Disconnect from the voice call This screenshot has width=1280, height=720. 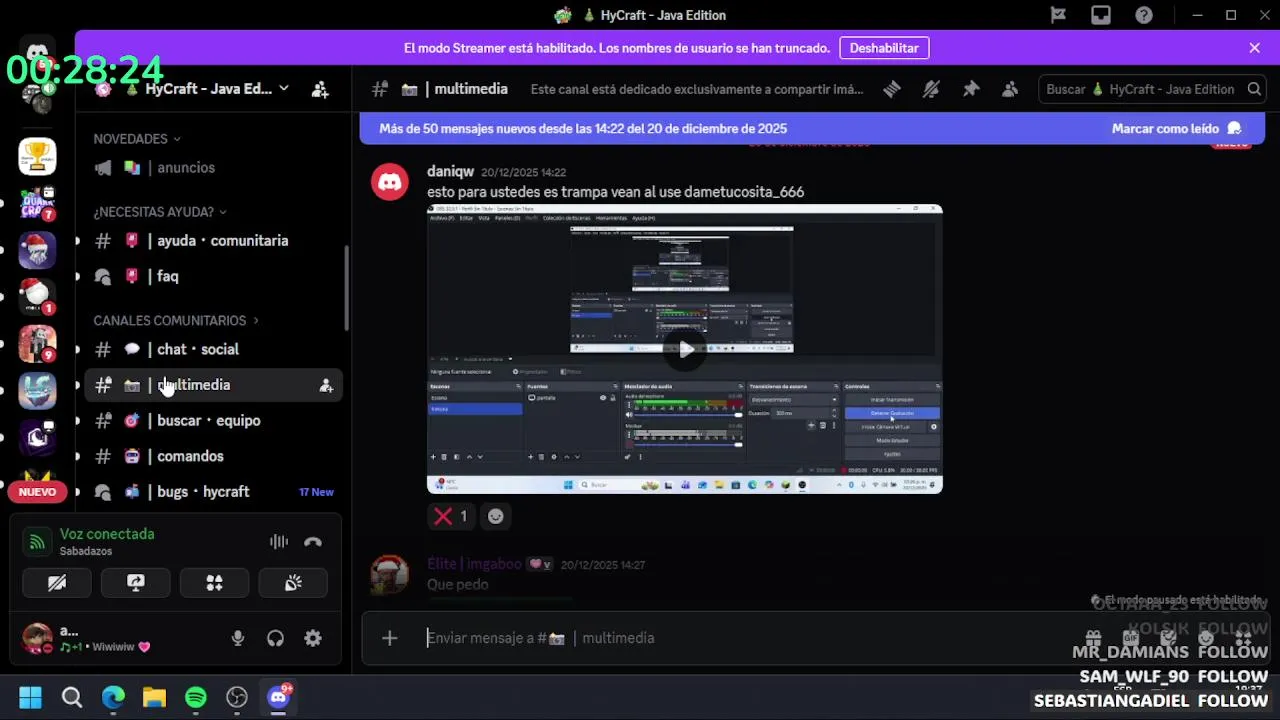click(x=313, y=542)
